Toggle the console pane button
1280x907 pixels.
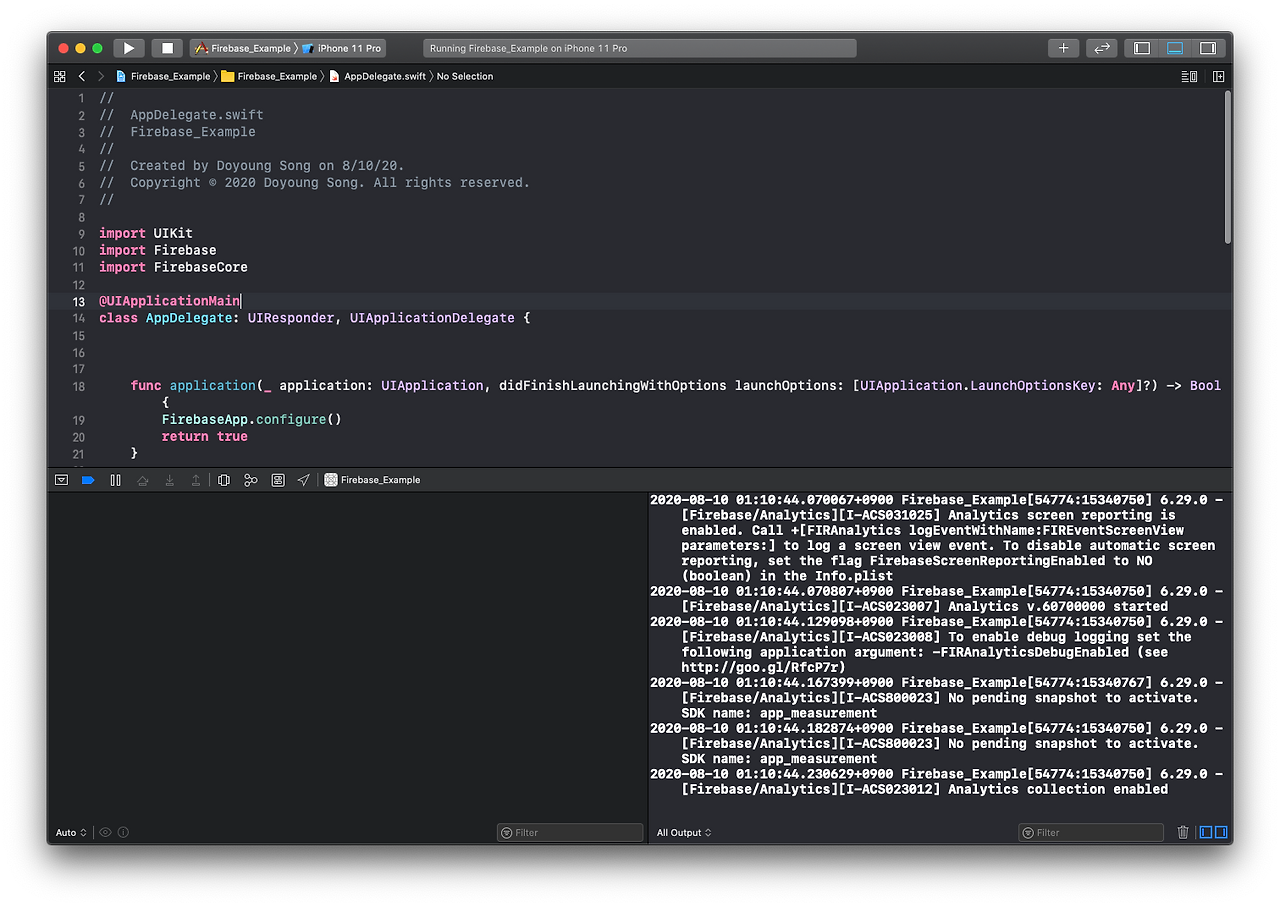(1220, 832)
